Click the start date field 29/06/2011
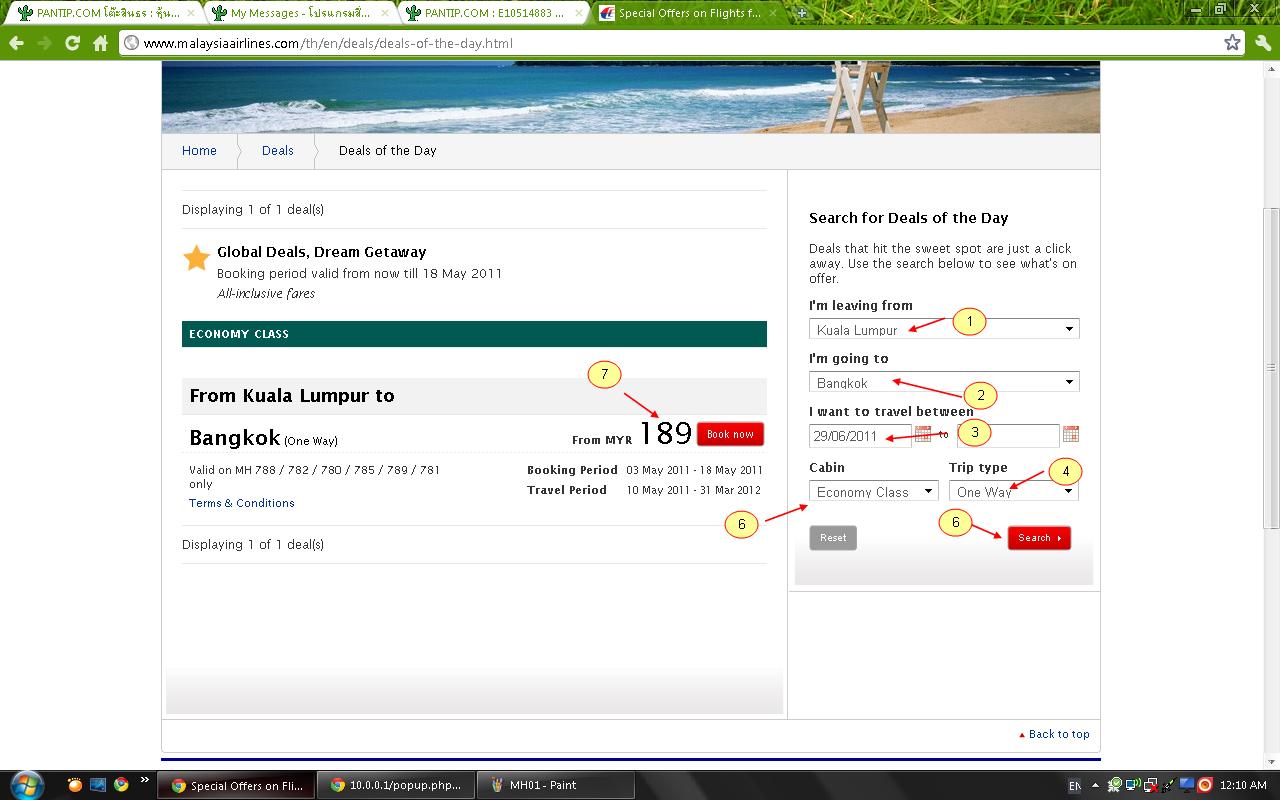 860,436
